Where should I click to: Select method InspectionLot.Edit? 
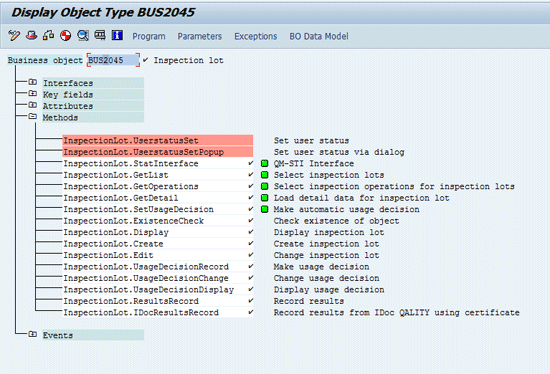coord(158,255)
